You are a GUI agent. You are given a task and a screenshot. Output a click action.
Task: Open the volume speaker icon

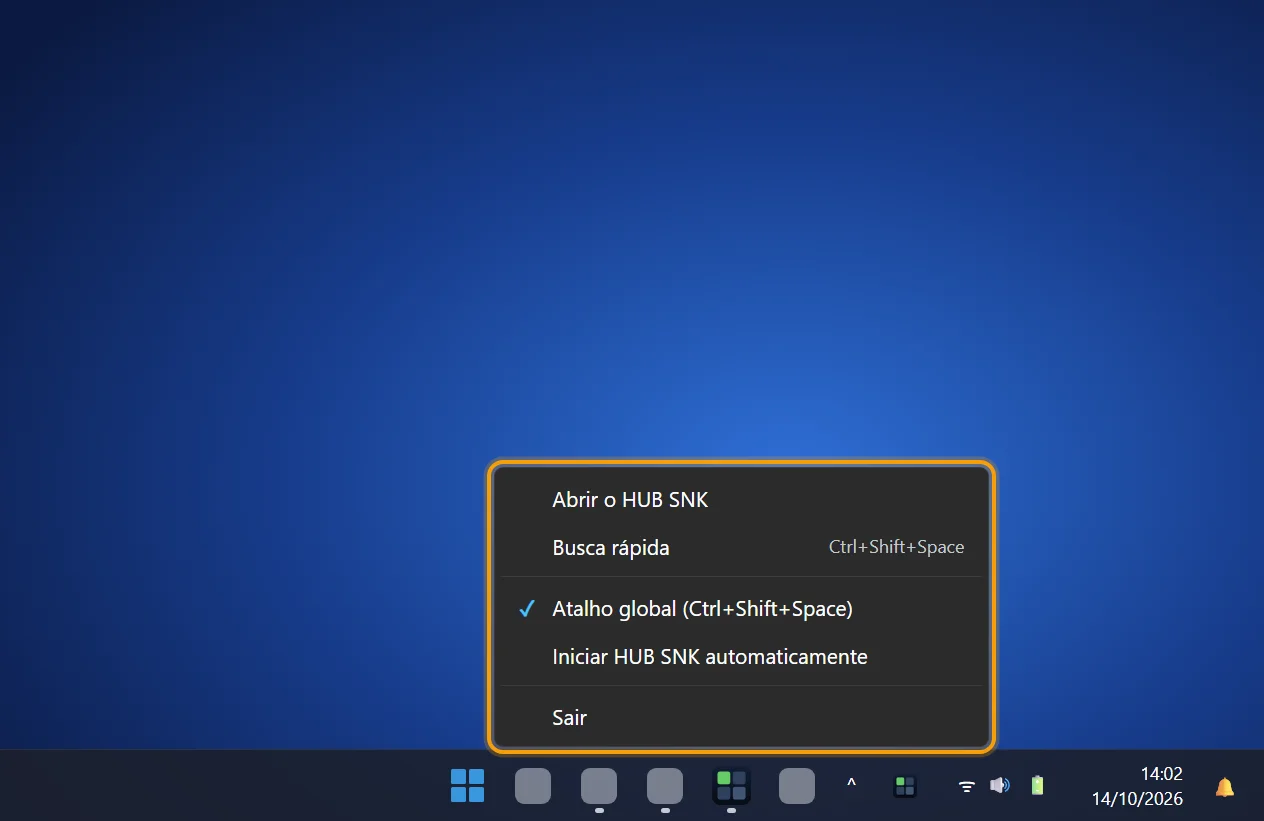[x=999, y=786]
